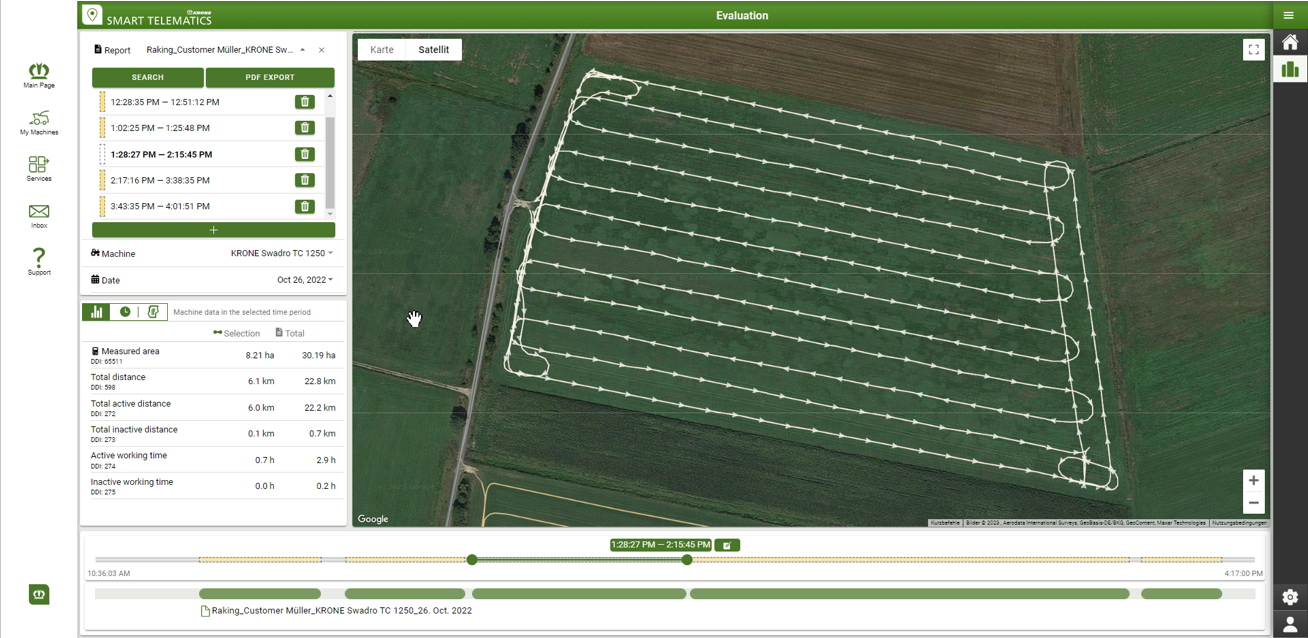Toggle the 1:02:25 PM segment marker

pyautogui.click(x=102, y=128)
